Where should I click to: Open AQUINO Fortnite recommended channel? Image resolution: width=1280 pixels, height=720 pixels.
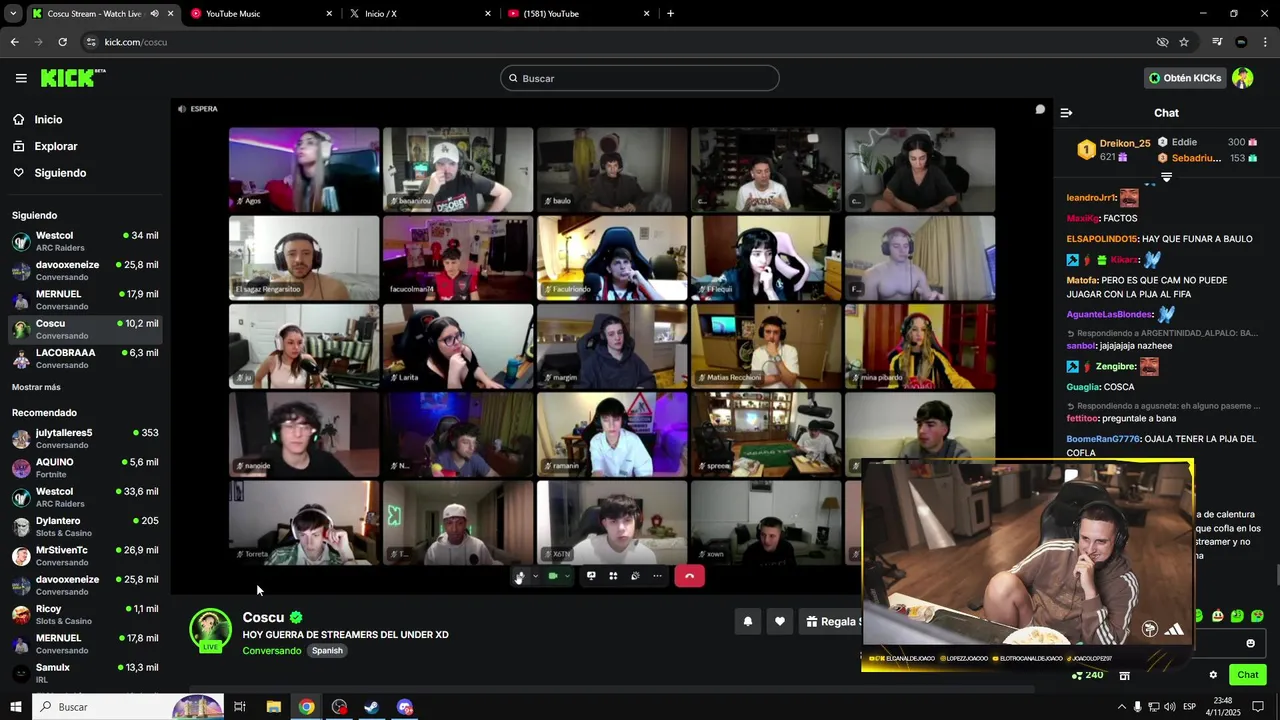tap(85, 468)
